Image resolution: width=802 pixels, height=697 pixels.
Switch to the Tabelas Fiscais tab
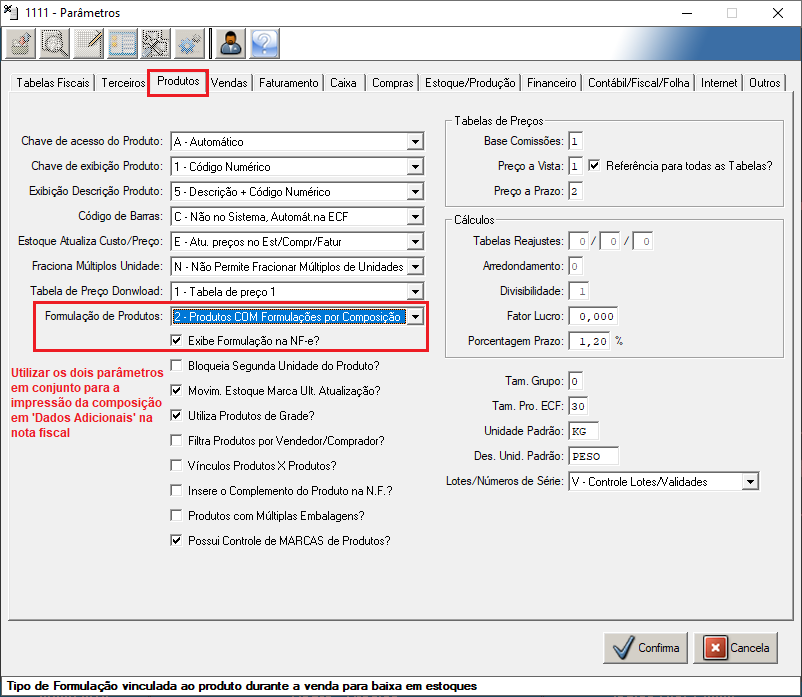click(53, 83)
